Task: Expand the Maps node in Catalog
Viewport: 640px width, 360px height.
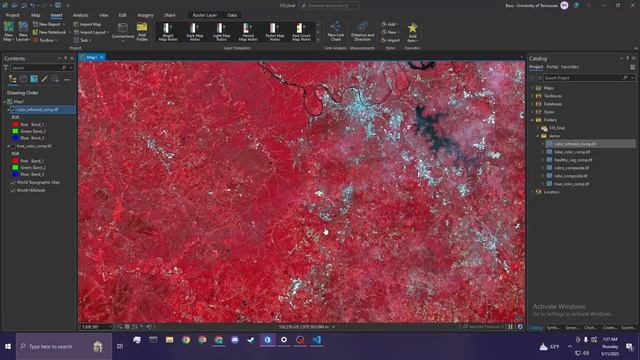Action: point(533,88)
